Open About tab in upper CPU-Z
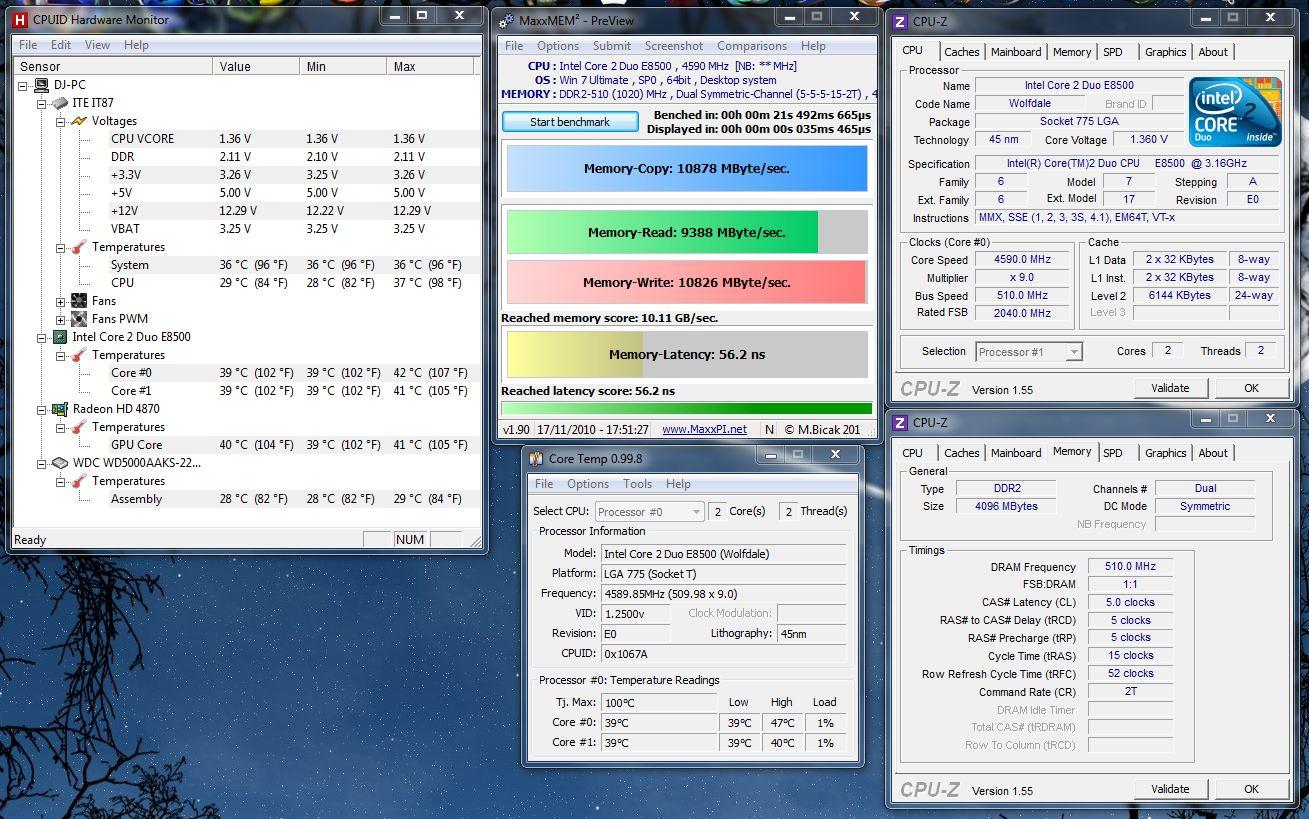The height and width of the screenshot is (819, 1309). tap(1213, 52)
